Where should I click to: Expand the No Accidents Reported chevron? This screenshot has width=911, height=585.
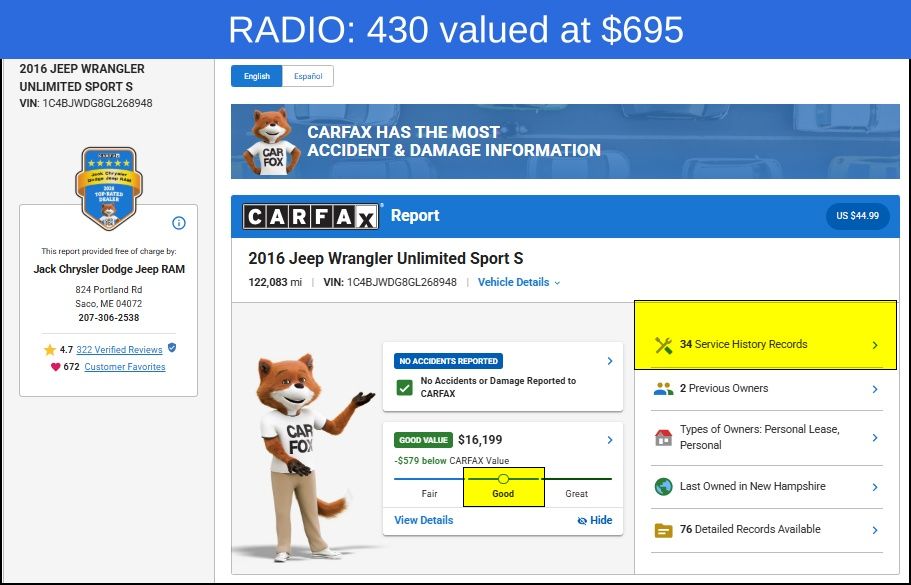(x=609, y=361)
